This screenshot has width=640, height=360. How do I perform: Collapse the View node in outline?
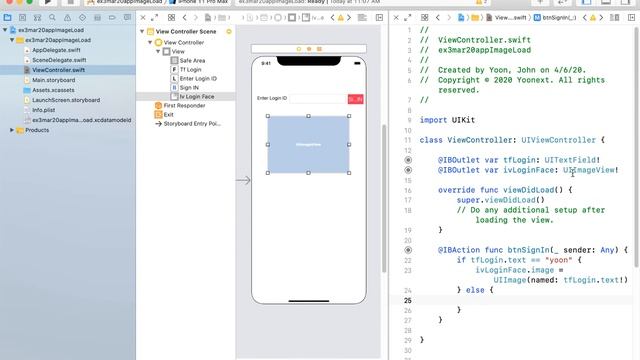[158, 51]
